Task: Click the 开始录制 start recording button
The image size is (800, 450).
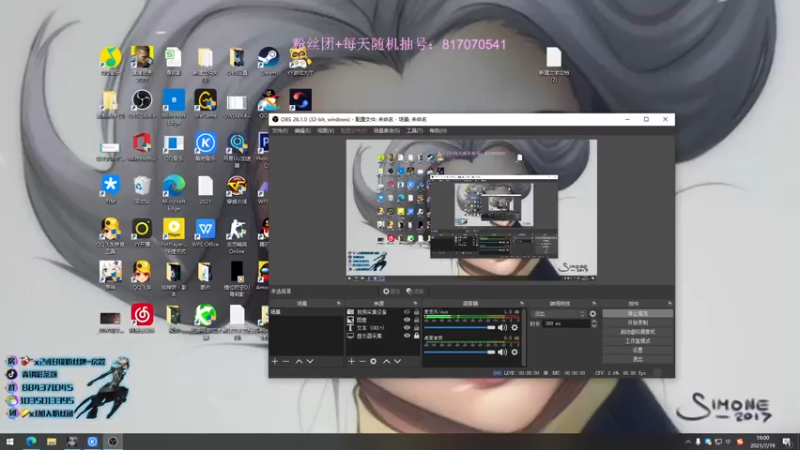Action: (638, 322)
